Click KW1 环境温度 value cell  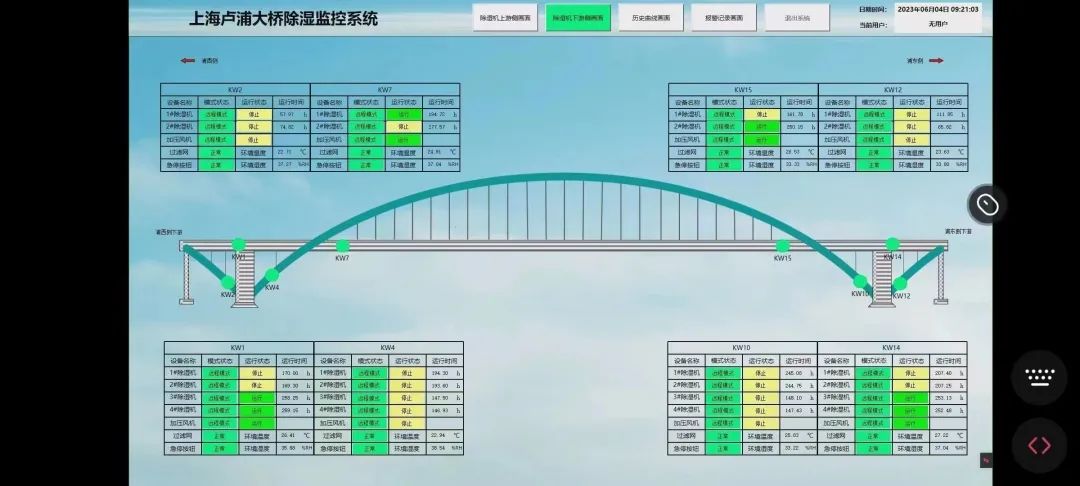295,436
